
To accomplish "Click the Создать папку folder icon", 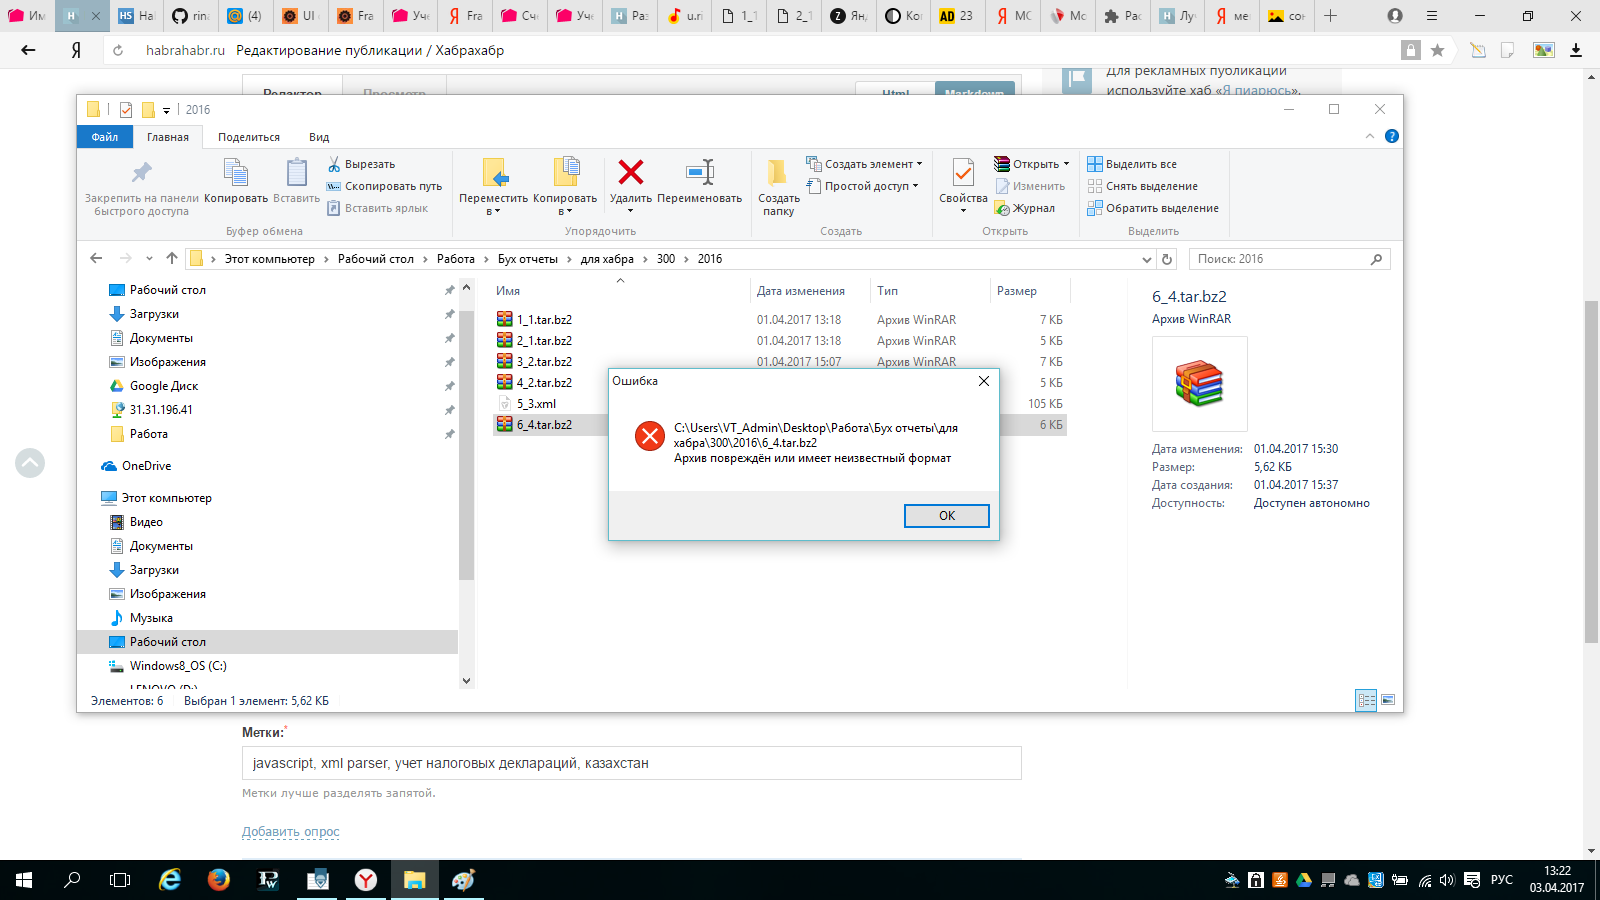I will coord(778,173).
